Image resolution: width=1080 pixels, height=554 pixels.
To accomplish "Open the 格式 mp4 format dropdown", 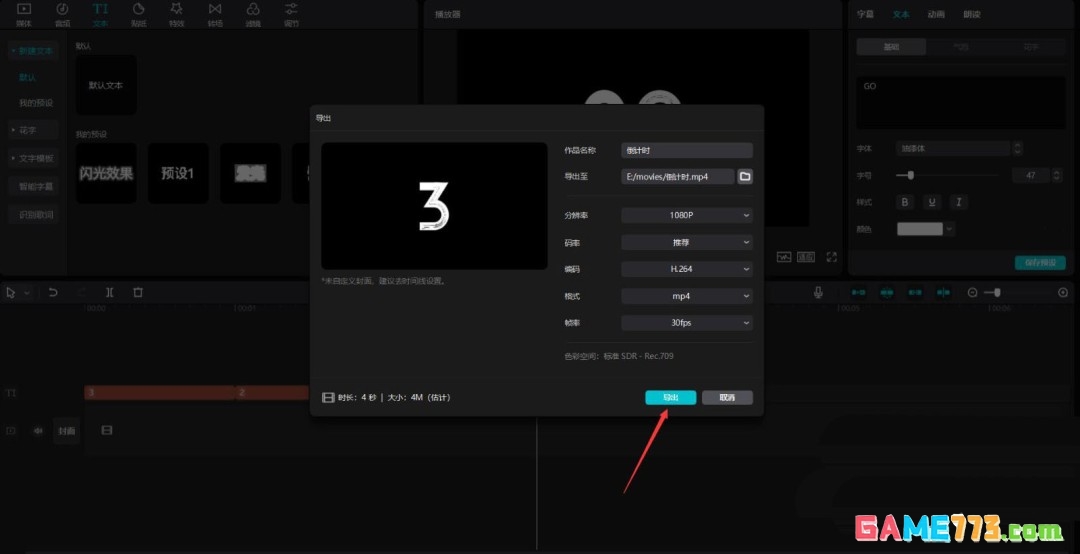I will 686,296.
